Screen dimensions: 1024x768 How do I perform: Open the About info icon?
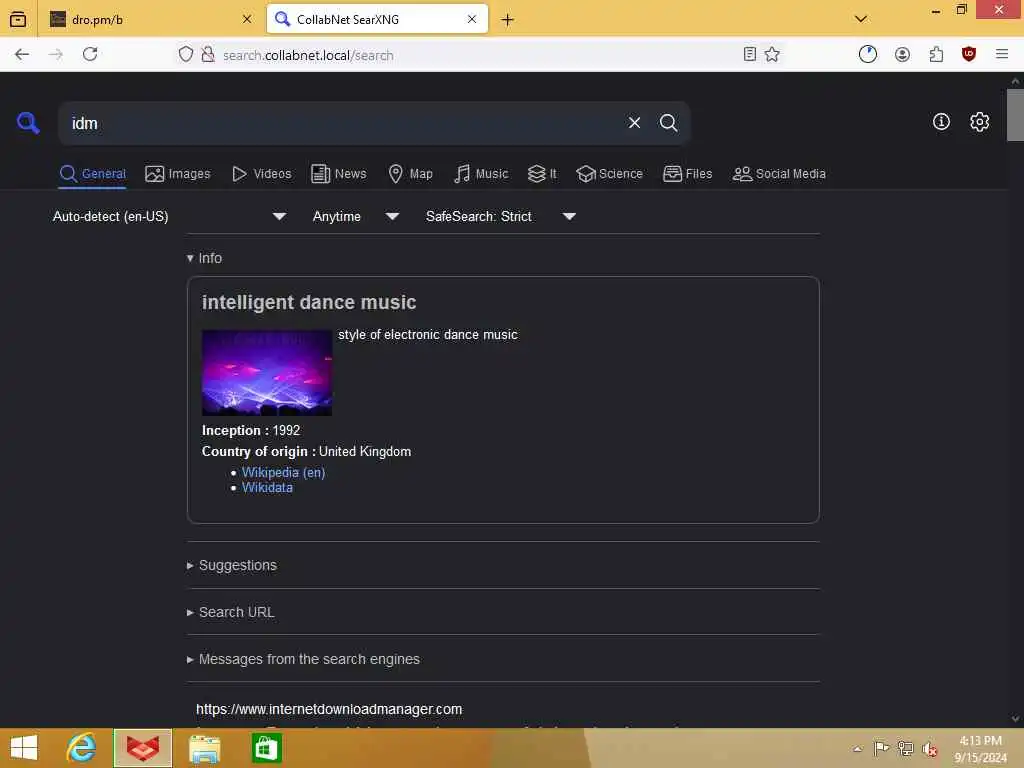pos(941,121)
